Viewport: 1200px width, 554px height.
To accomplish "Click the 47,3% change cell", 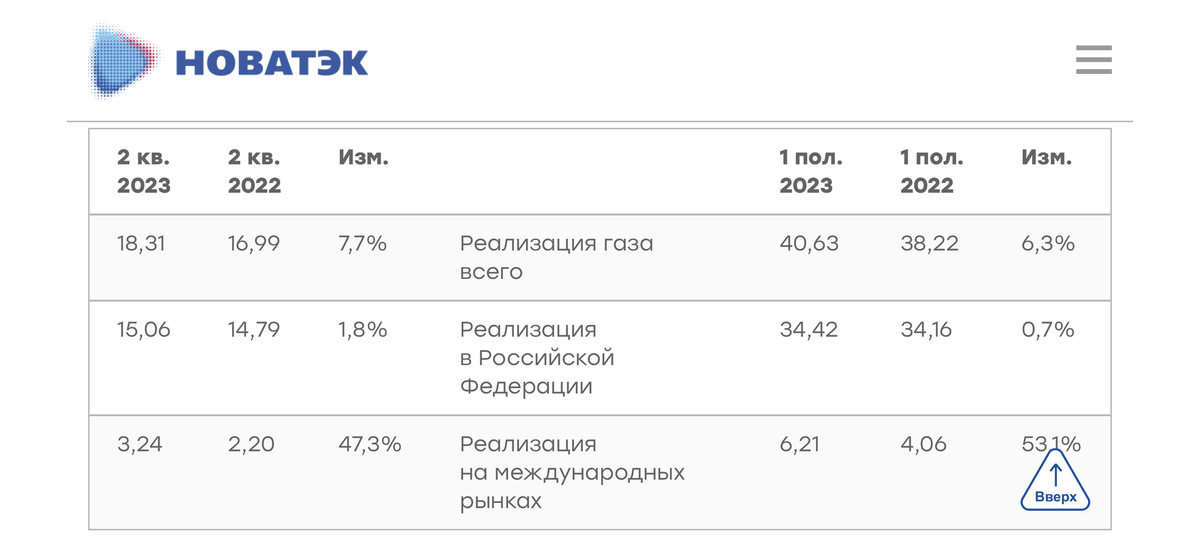I will coord(370,444).
